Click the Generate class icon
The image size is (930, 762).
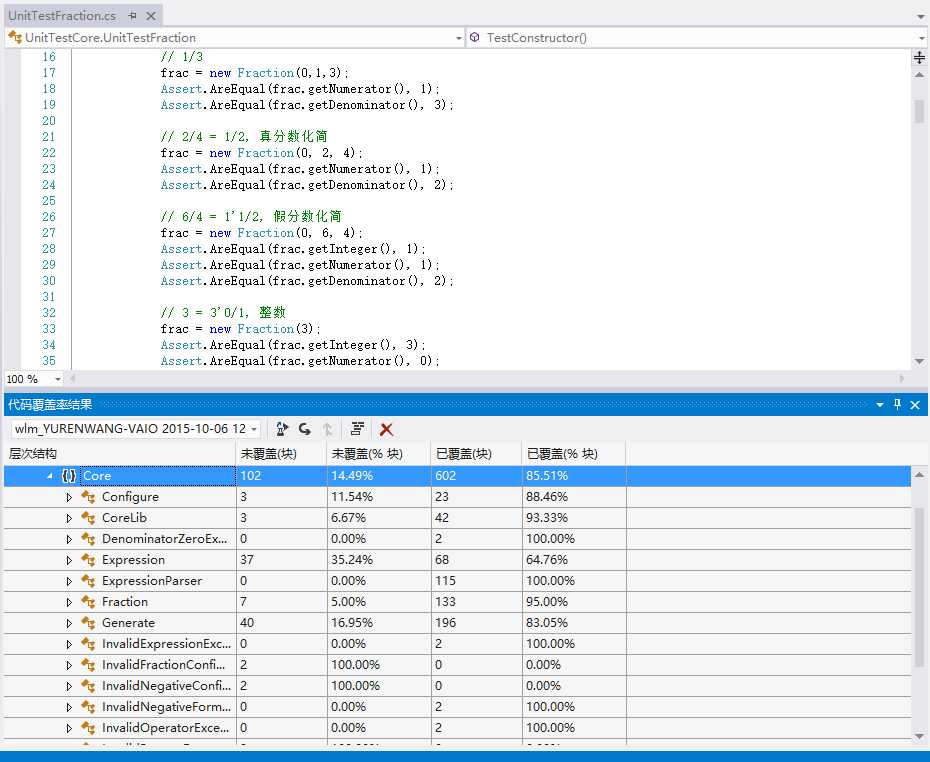click(x=88, y=623)
